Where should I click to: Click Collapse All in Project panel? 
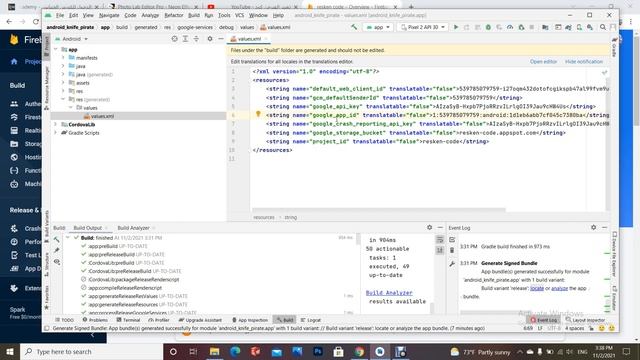click(x=196, y=39)
